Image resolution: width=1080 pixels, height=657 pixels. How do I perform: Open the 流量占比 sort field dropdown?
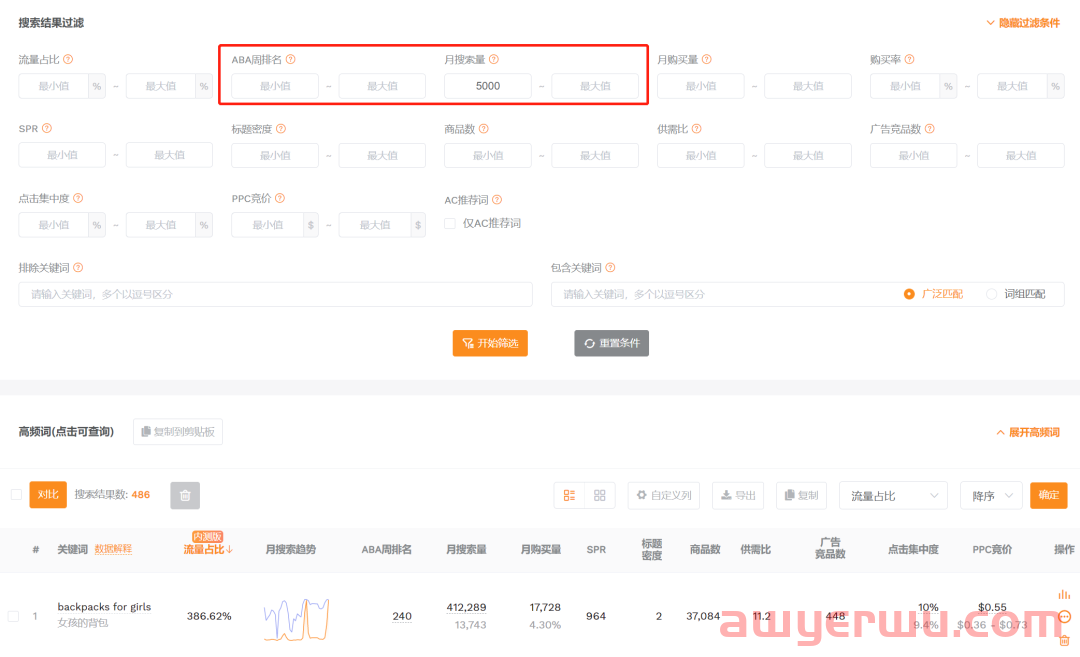click(893, 495)
